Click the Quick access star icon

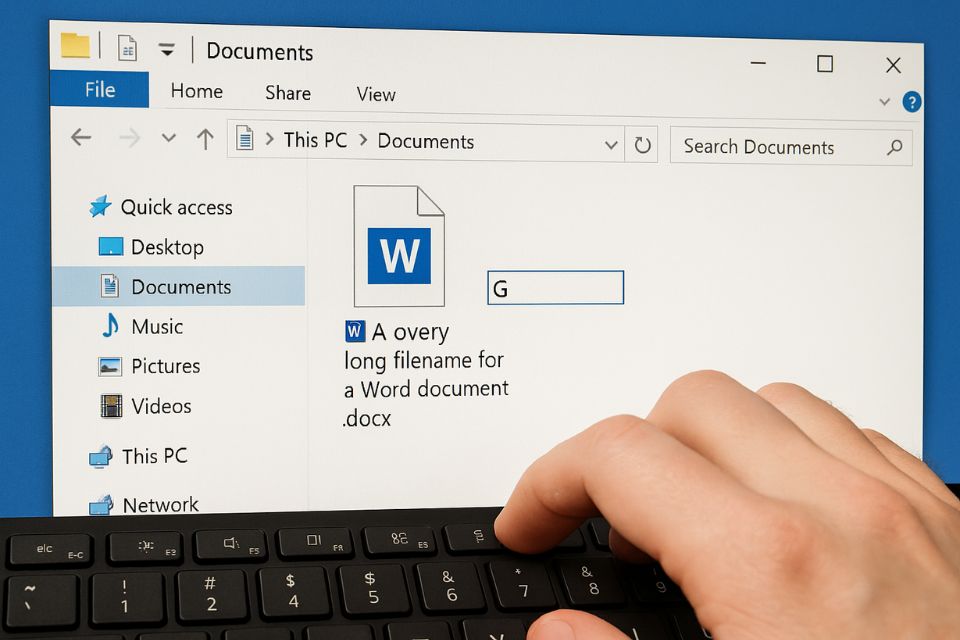[101, 205]
